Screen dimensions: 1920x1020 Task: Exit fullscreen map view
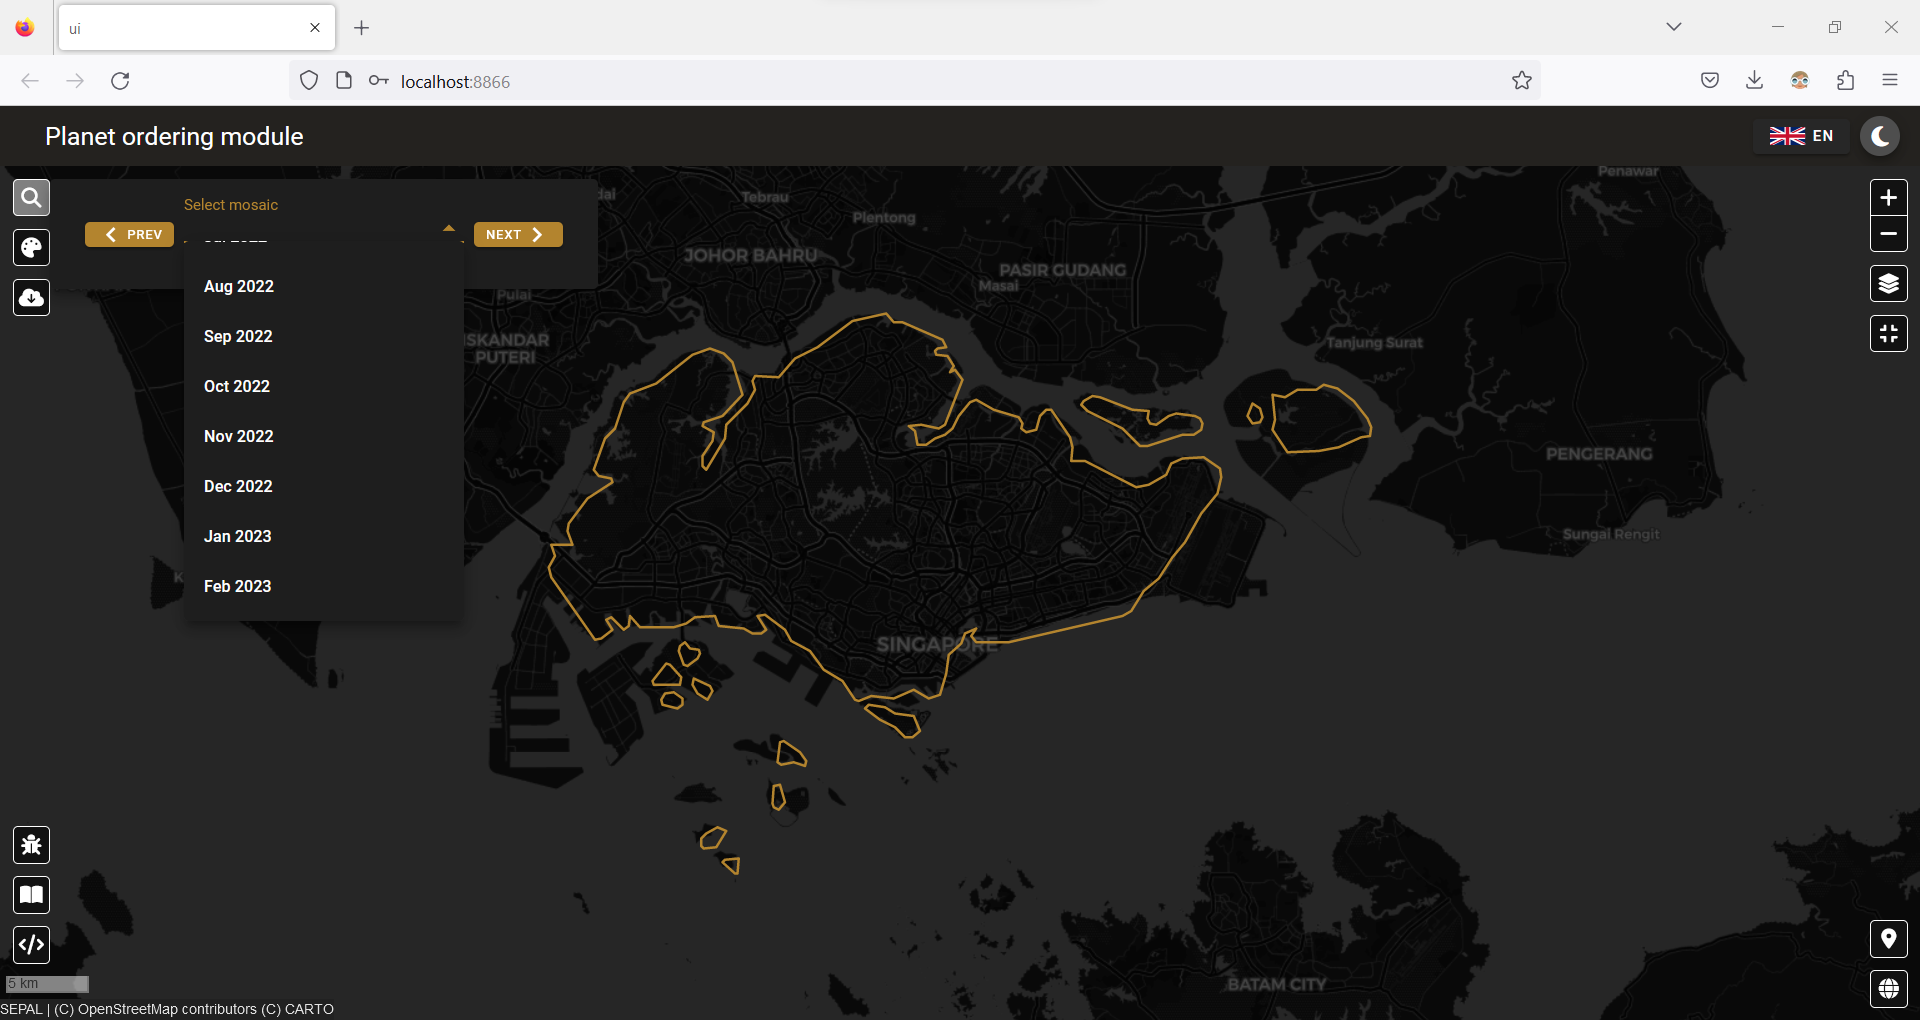[x=1888, y=334]
